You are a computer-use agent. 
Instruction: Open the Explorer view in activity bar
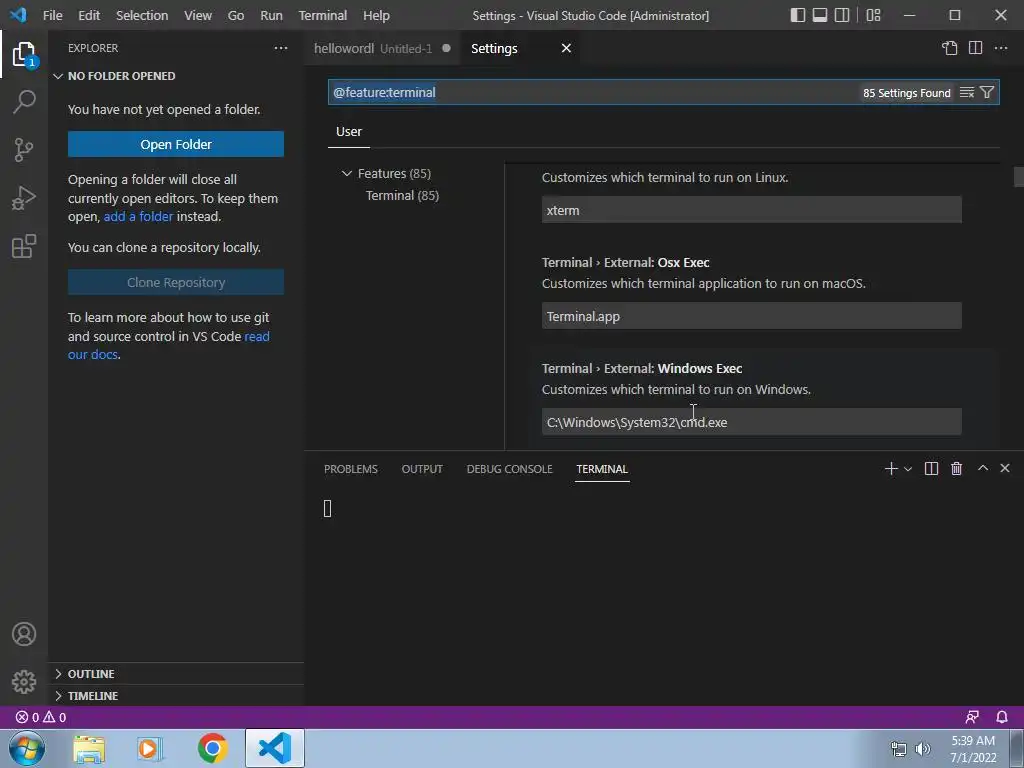(24, 54)
